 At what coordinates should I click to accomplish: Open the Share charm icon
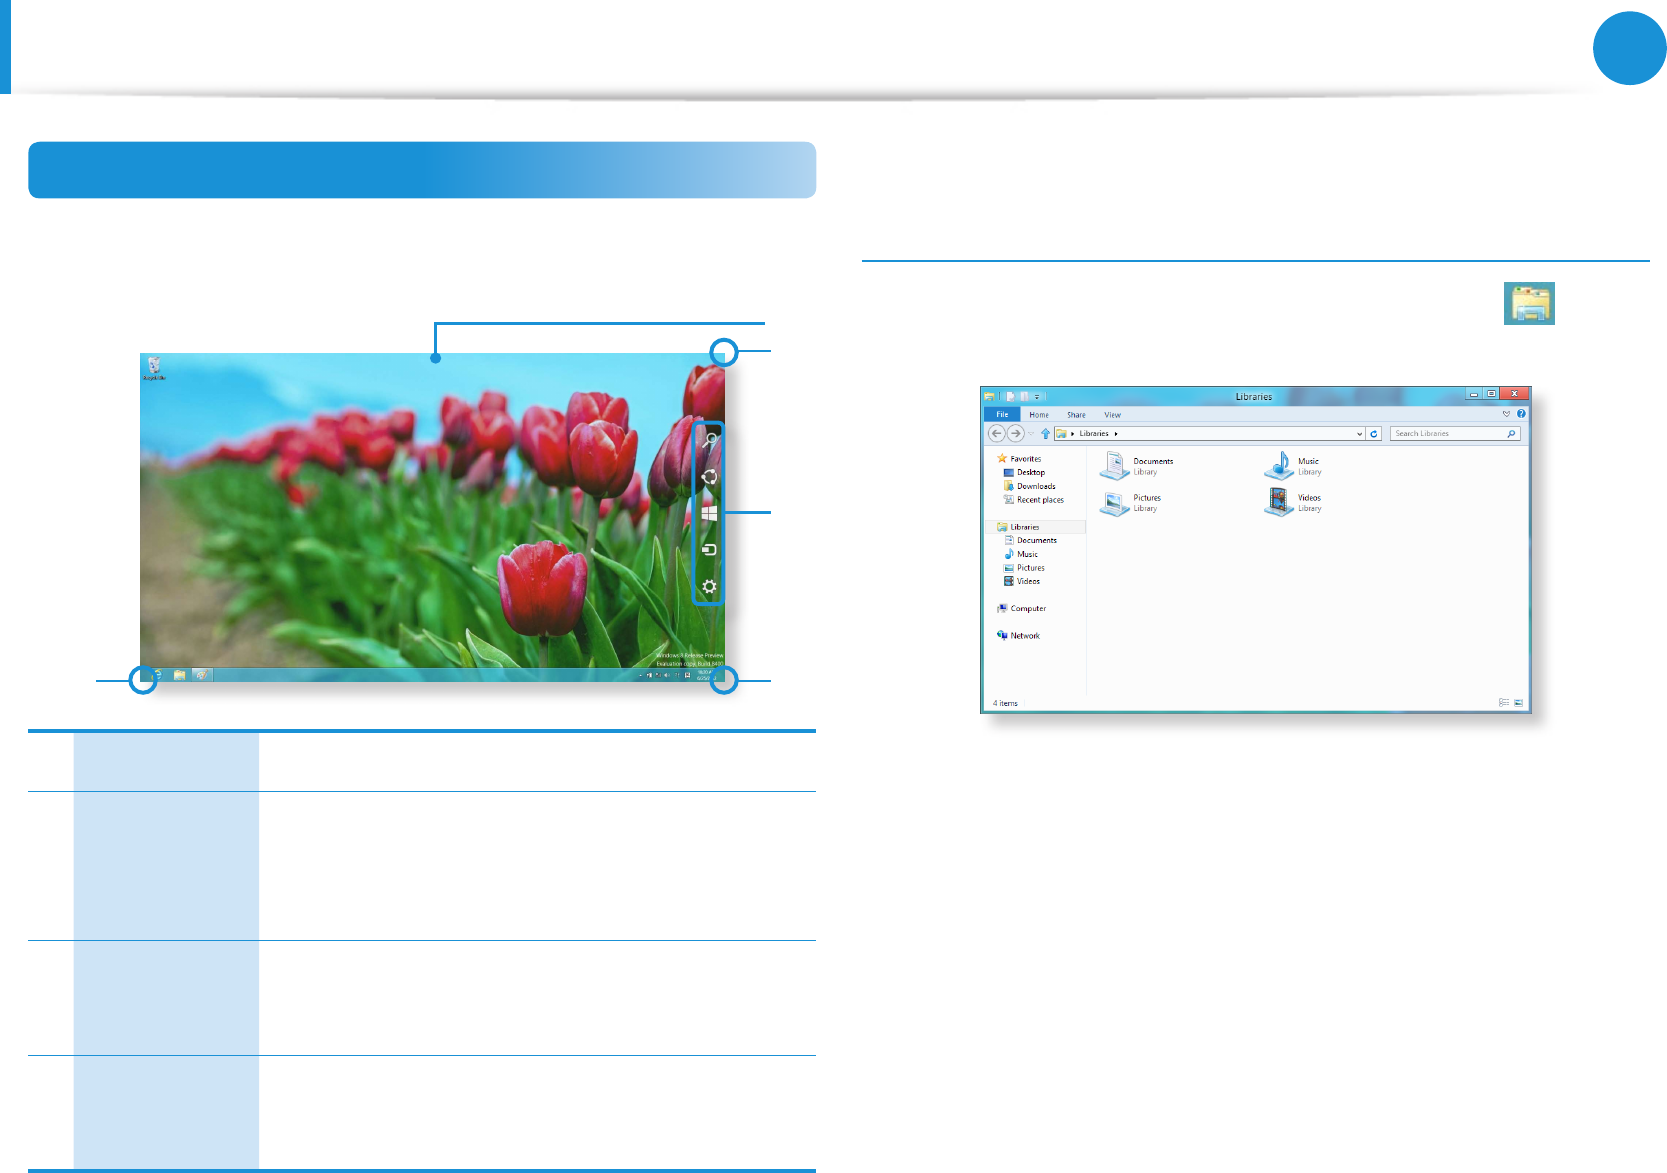pyautogui.click(x=709, y=477)
